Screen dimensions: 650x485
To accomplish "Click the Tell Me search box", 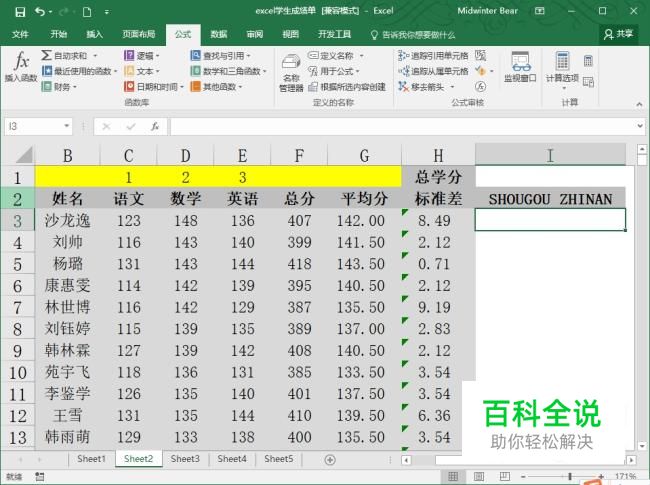I will tap(413, 35).
